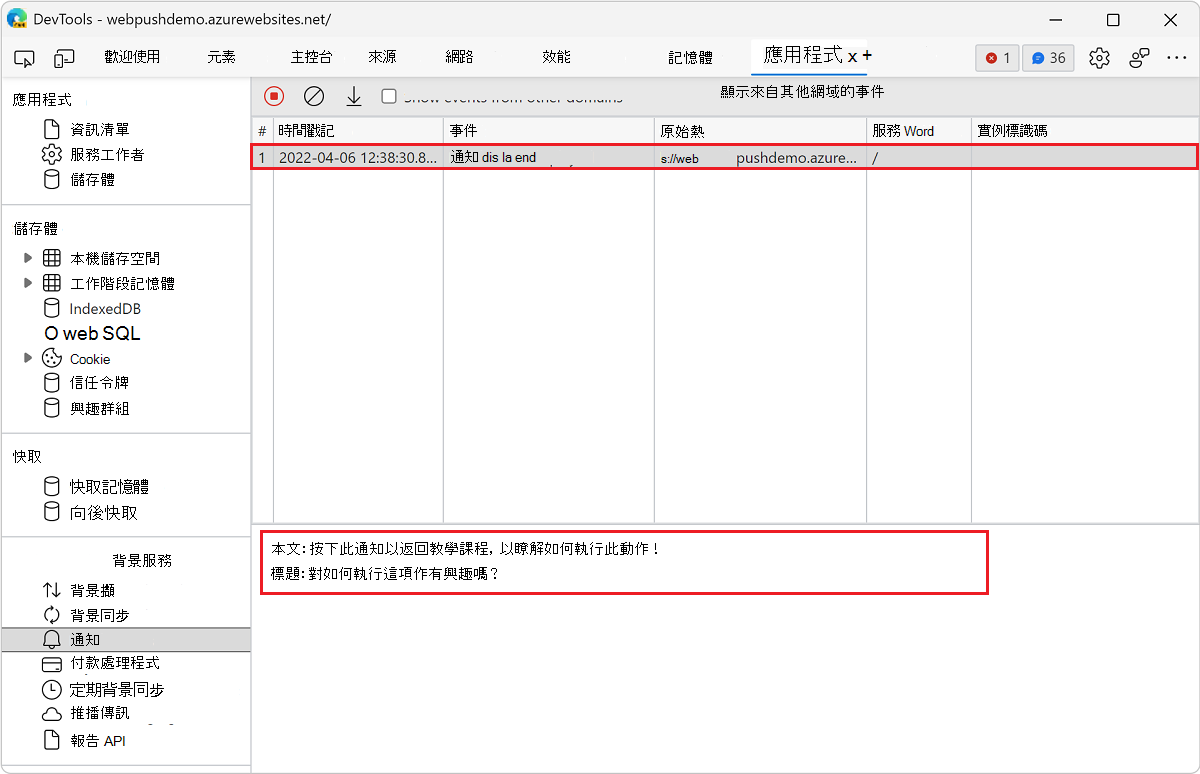Expand the 本機儲存空間 tree item
The image size is (1200, 774).
click(29, 257)
